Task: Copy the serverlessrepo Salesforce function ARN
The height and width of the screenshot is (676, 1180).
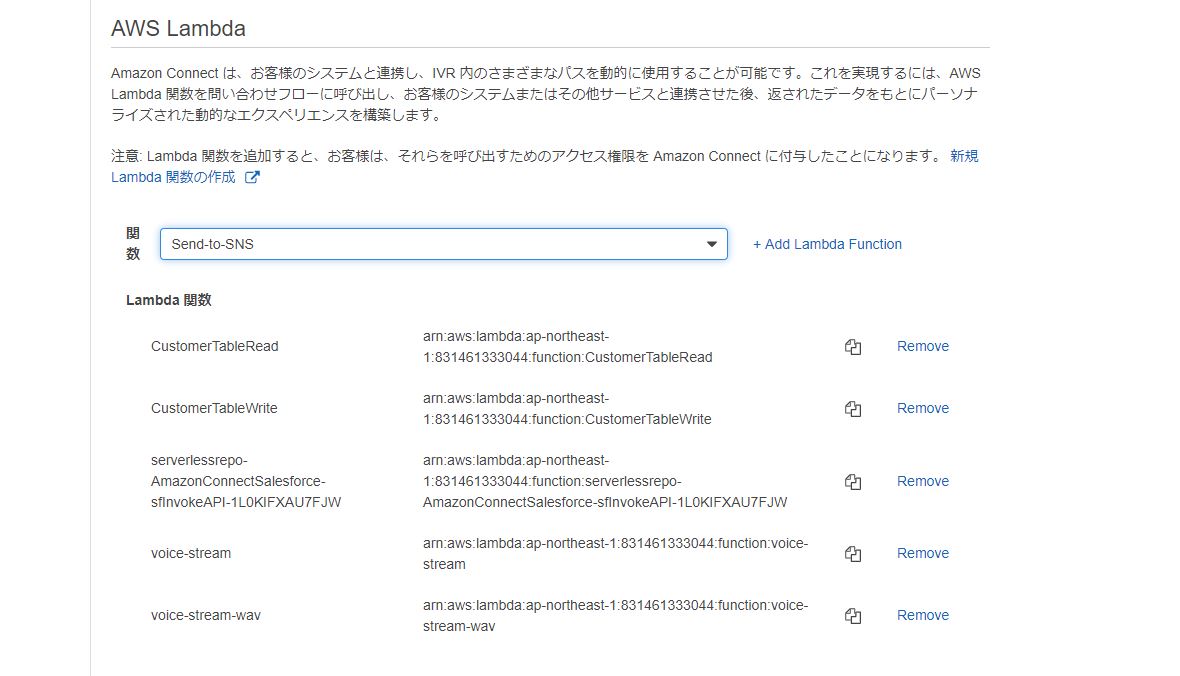Action: pos(852,481)
